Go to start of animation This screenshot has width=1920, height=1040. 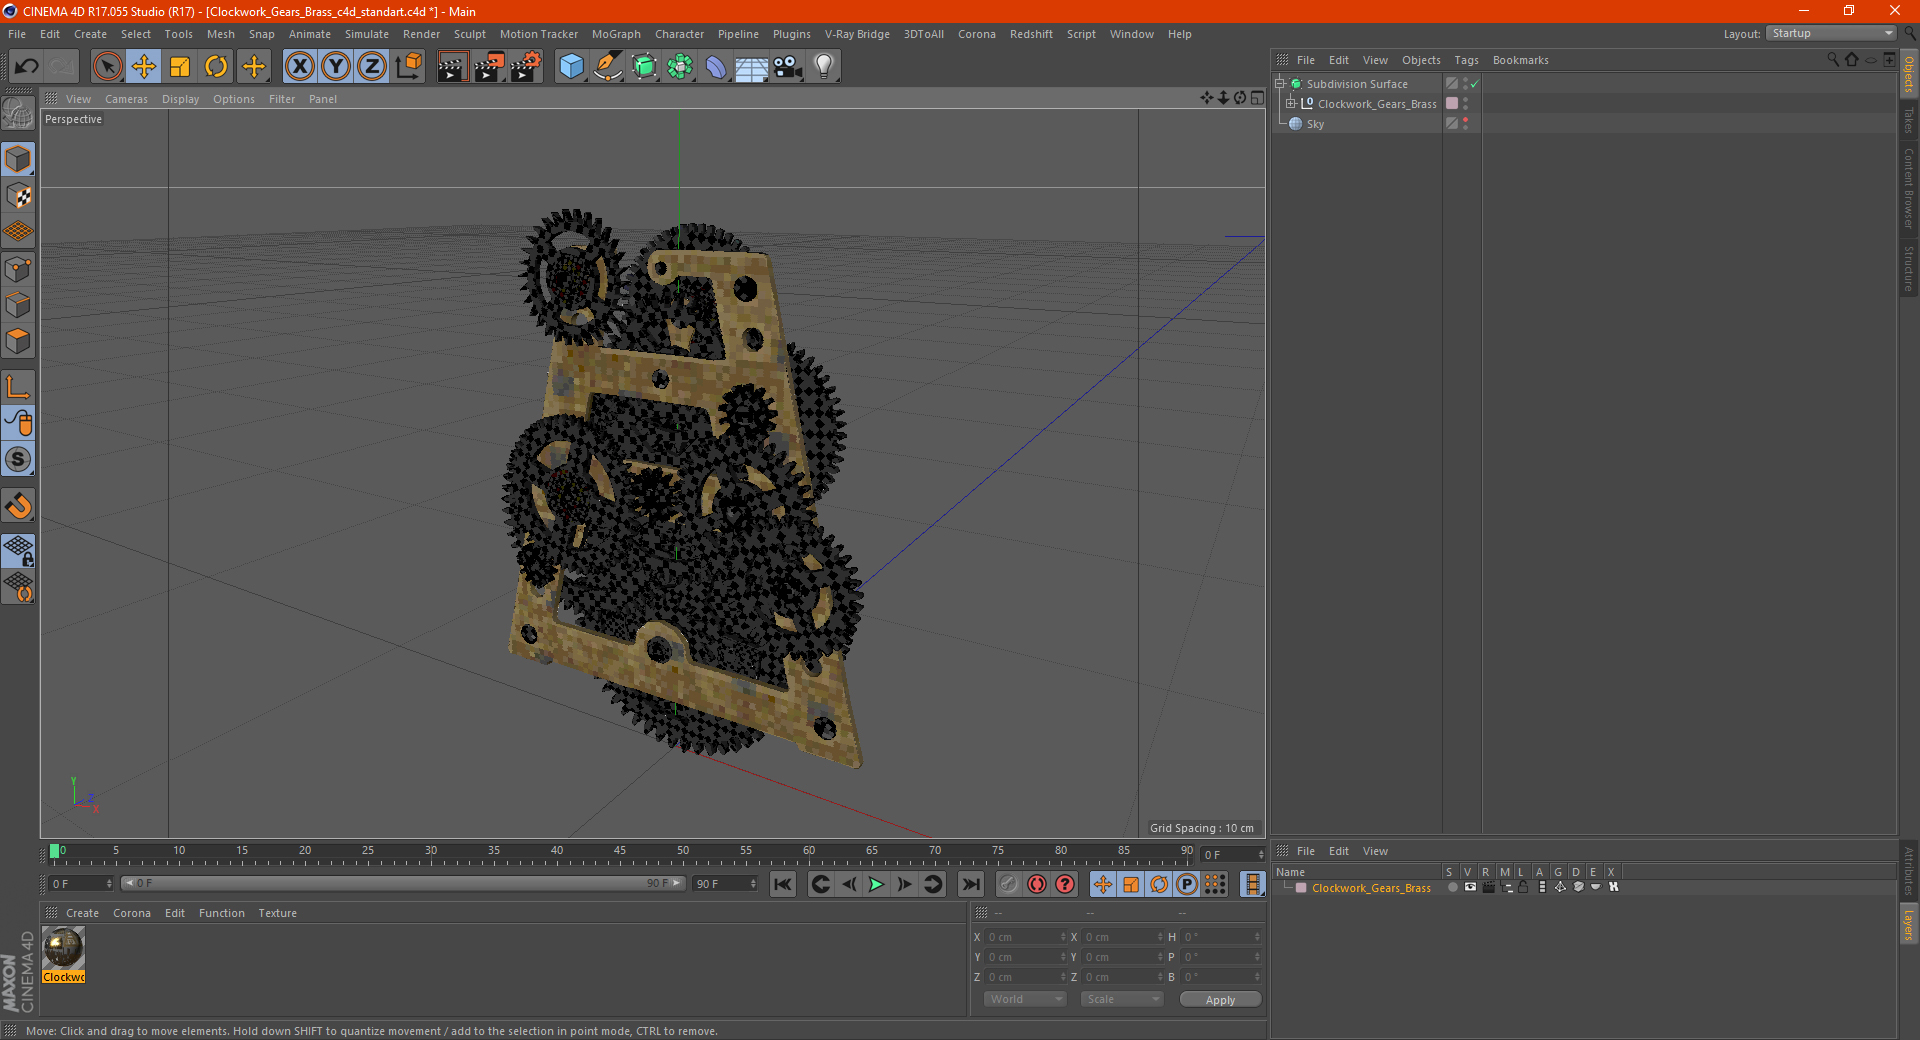[783, 884]
